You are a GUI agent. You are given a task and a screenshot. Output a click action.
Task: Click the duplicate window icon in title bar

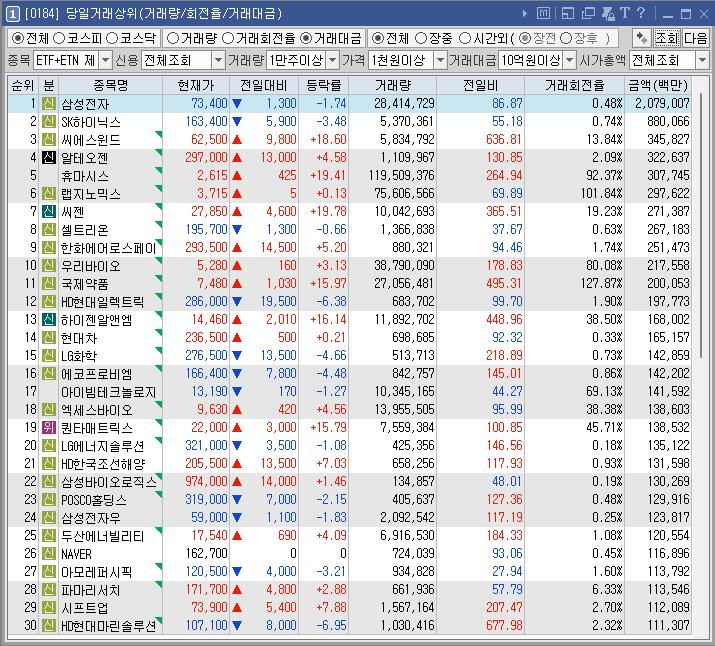click(x=588, y=14)
